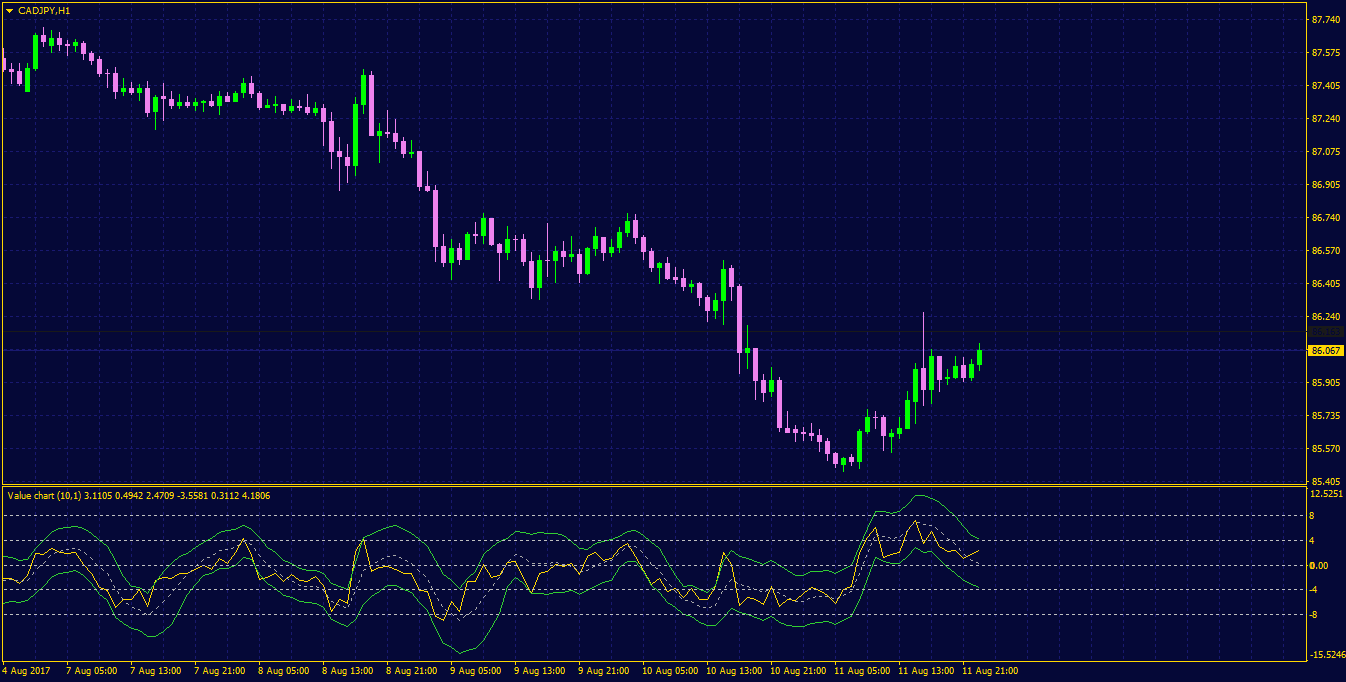The height and width of the screenshot is (682, 1346).
Task: Click the yellow value chart line's right end
Action: pyautogui.click(x=978, y=549)
